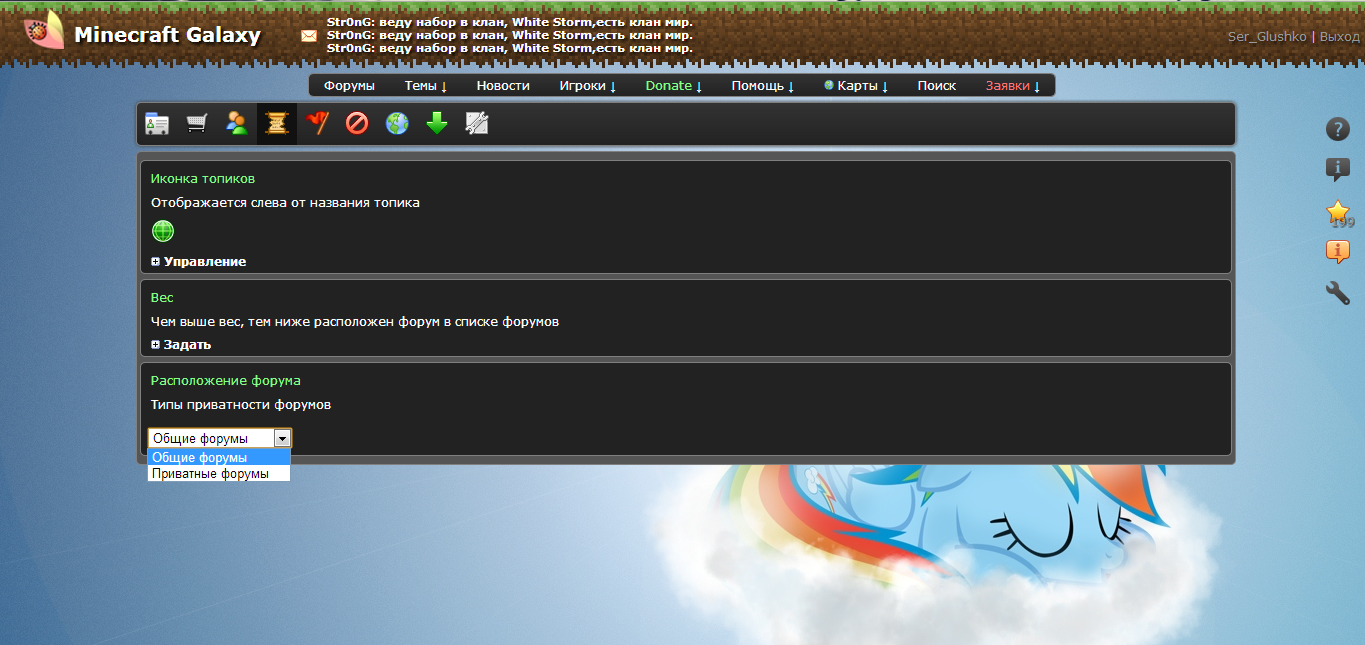
Task: Click the ID card profile icon
Action: click(157, 124)
